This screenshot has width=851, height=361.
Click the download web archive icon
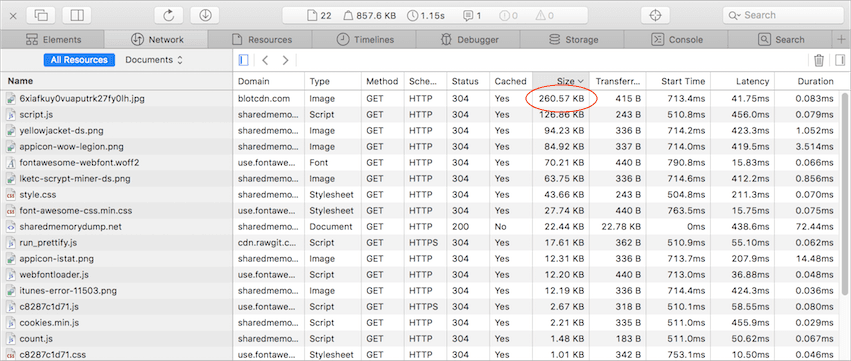(205, 16)
